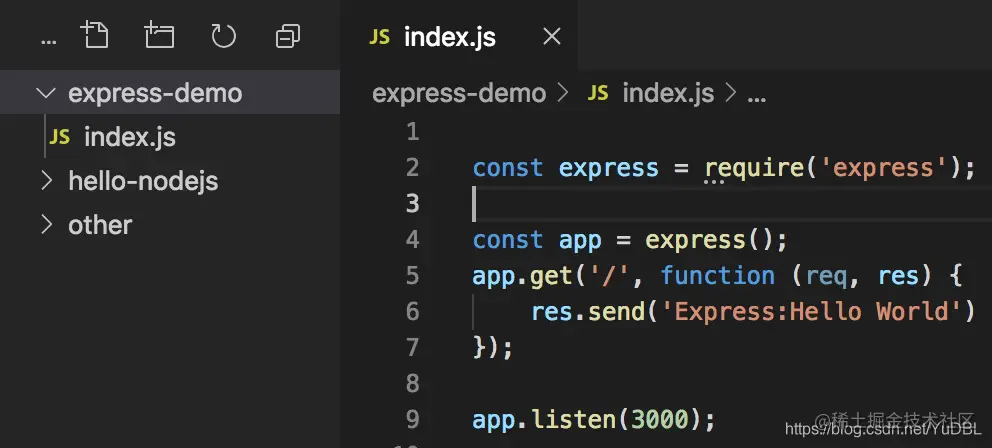Click index.js in the breadcrumb
This screenshot has width=992, height=448.
coord(668,94)
